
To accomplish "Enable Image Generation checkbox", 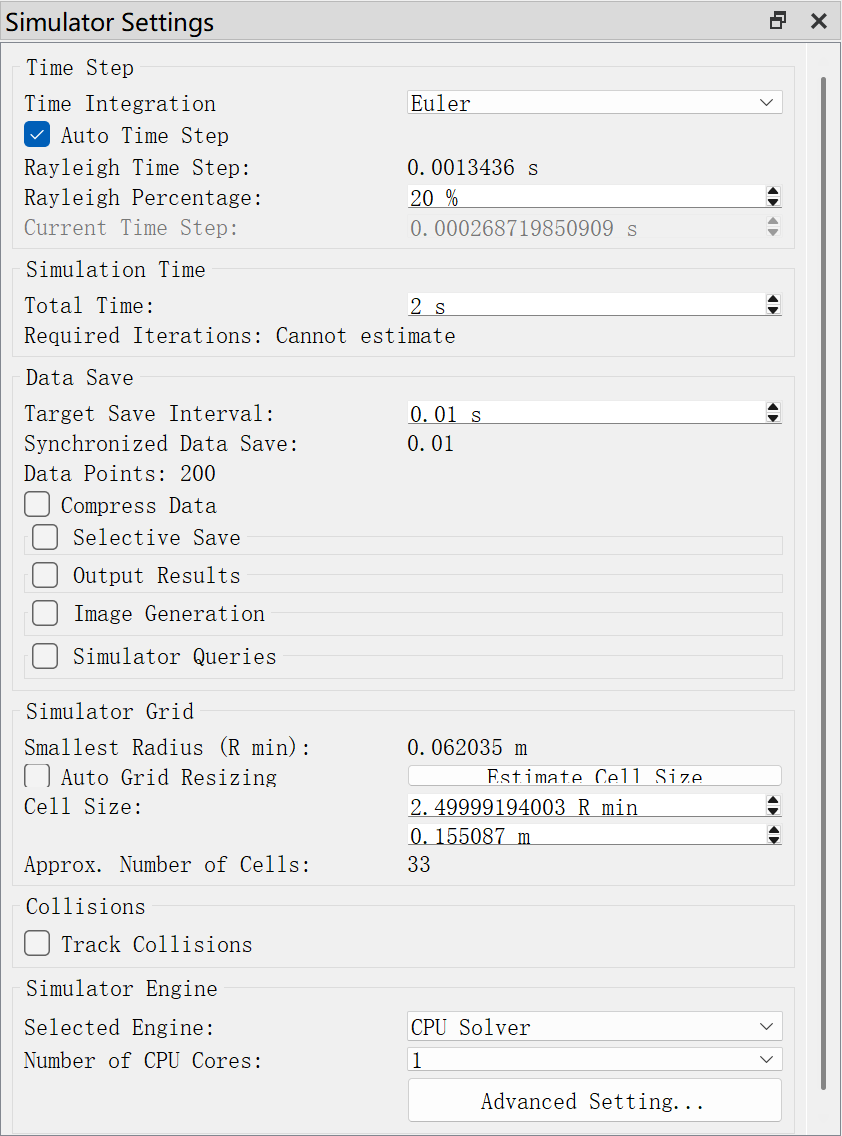I will tap(45, 613).
